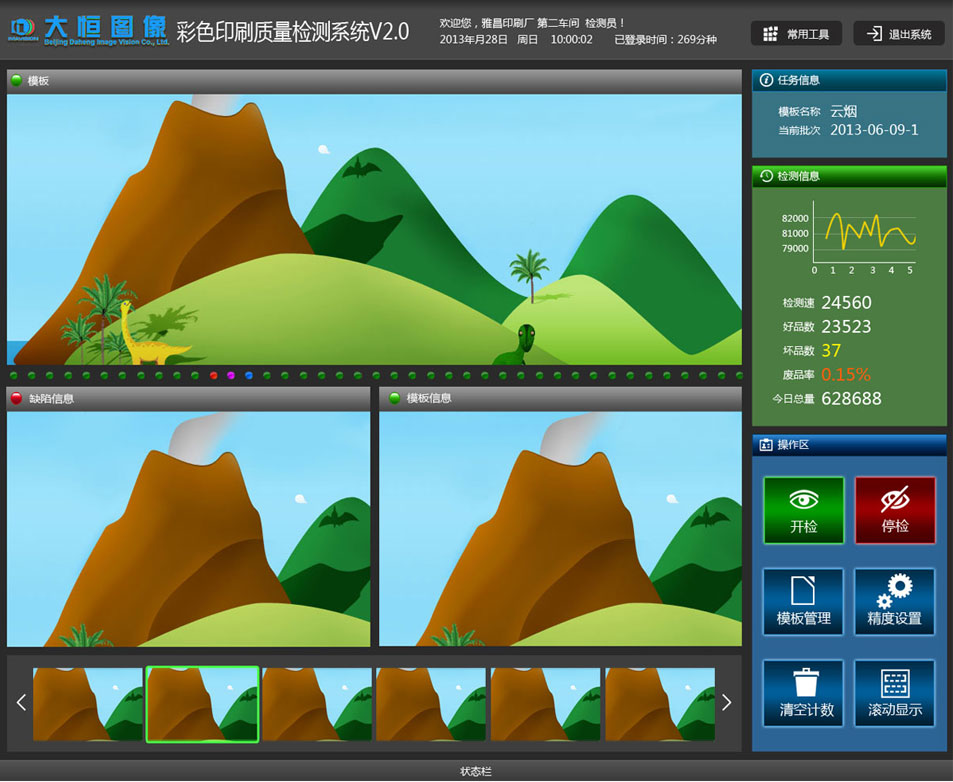Click the 开检 start inspection eye icon

(803, 500)
